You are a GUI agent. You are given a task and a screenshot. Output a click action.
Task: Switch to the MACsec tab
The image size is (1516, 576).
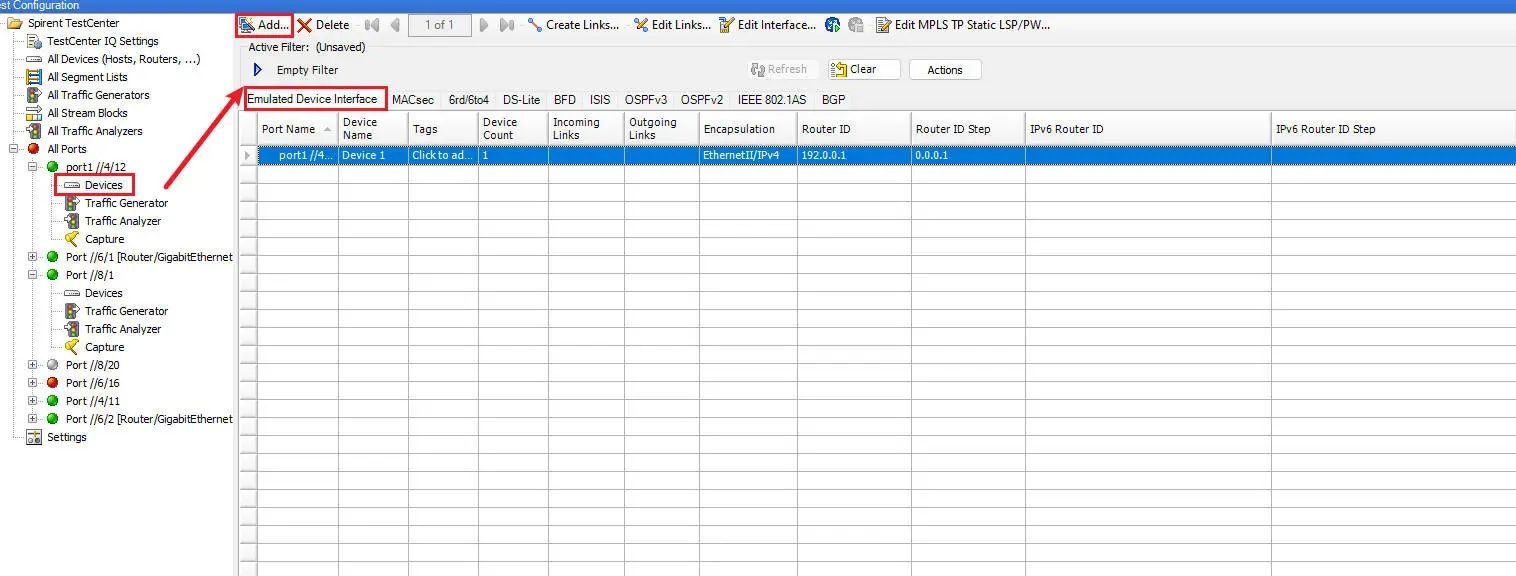[412, 100]
